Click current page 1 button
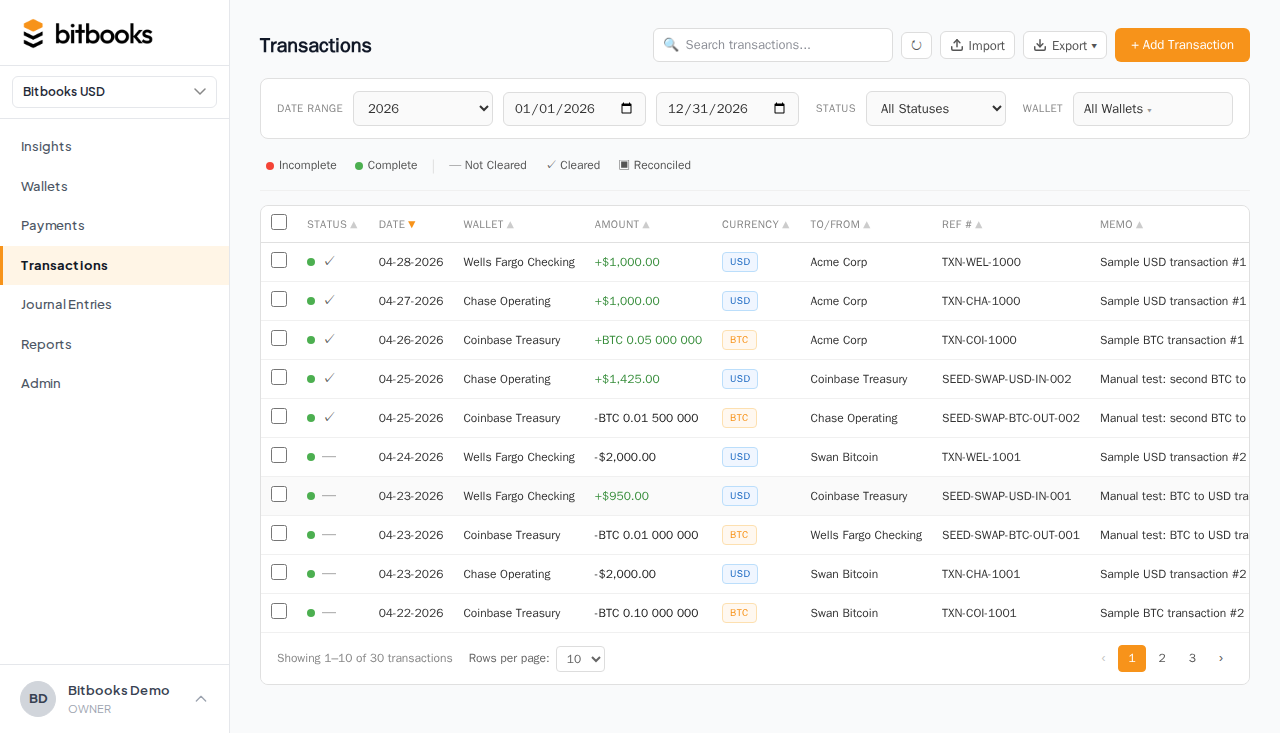 1132,658
